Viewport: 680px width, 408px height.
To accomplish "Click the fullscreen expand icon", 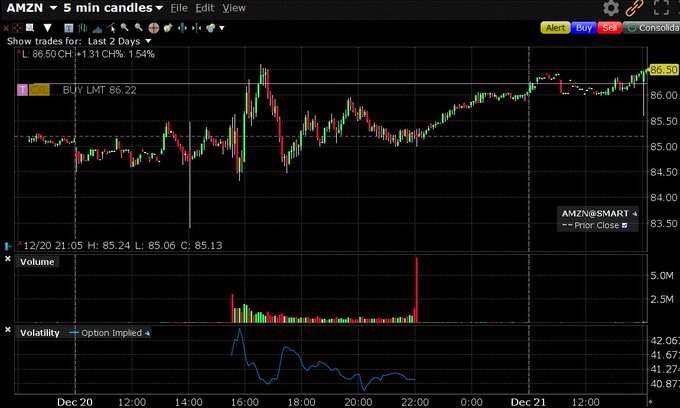I will click(x=661, y=8).
